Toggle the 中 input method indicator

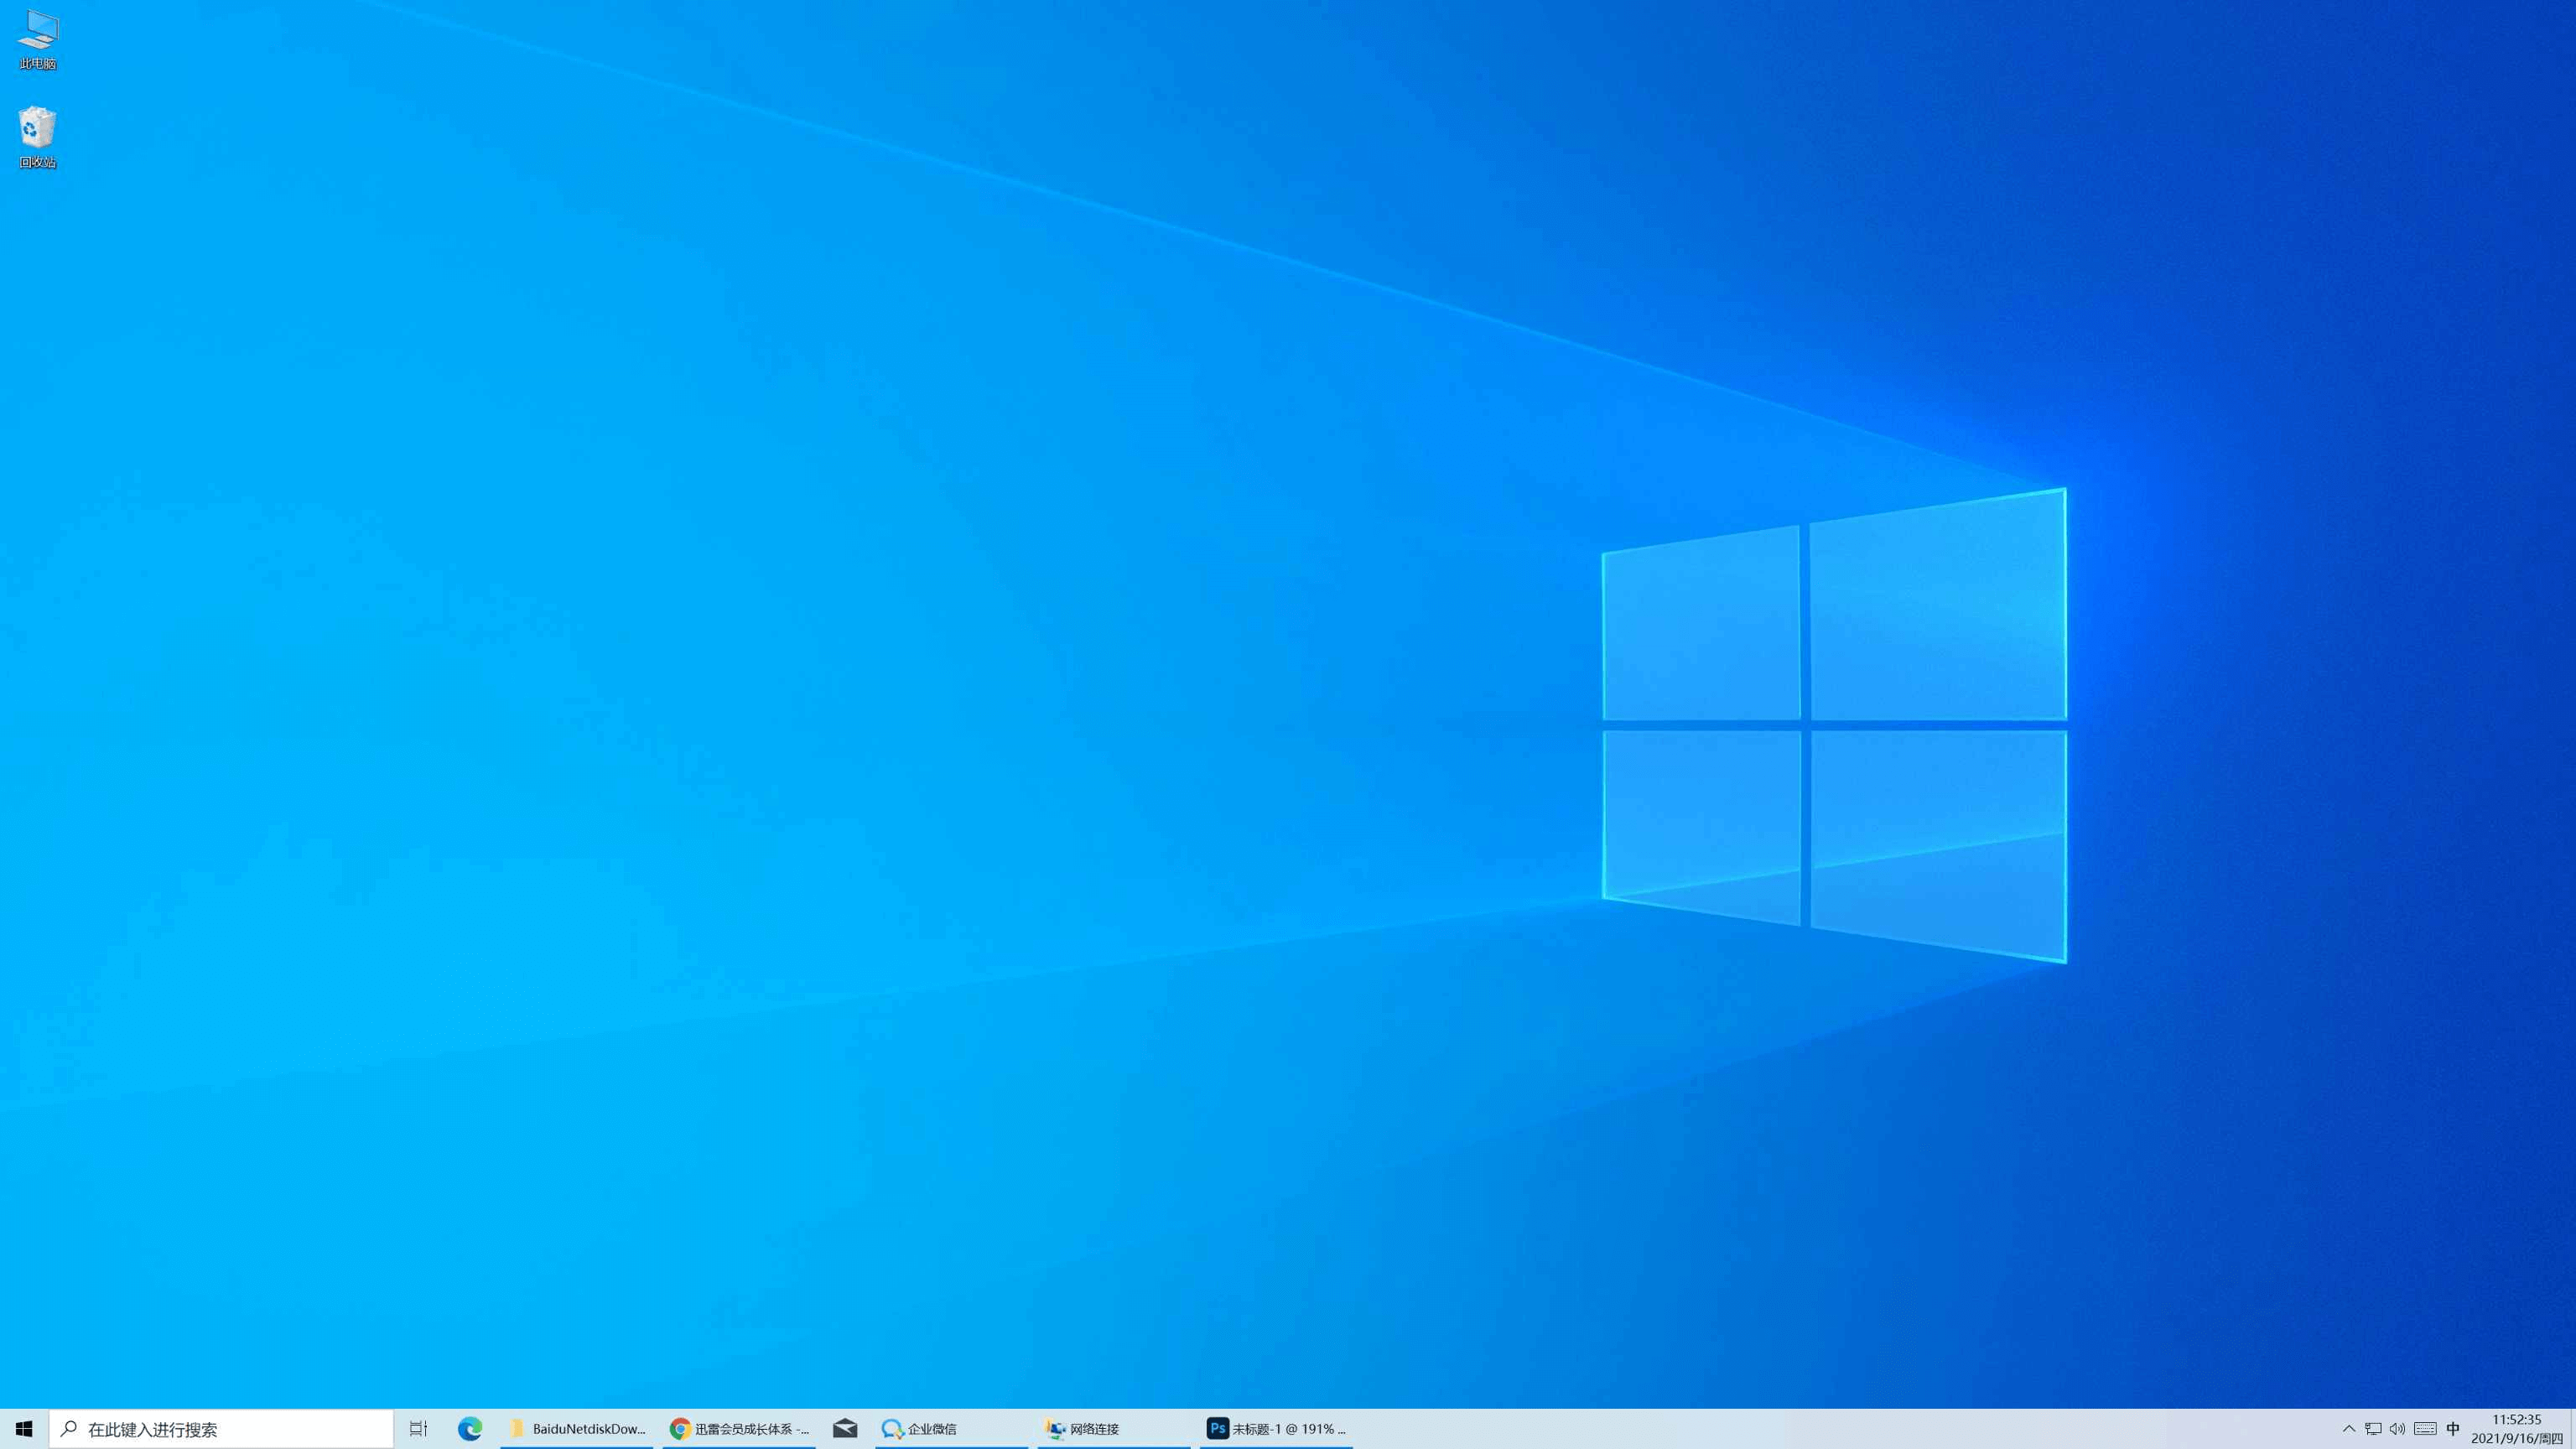click(2453, 1429)
